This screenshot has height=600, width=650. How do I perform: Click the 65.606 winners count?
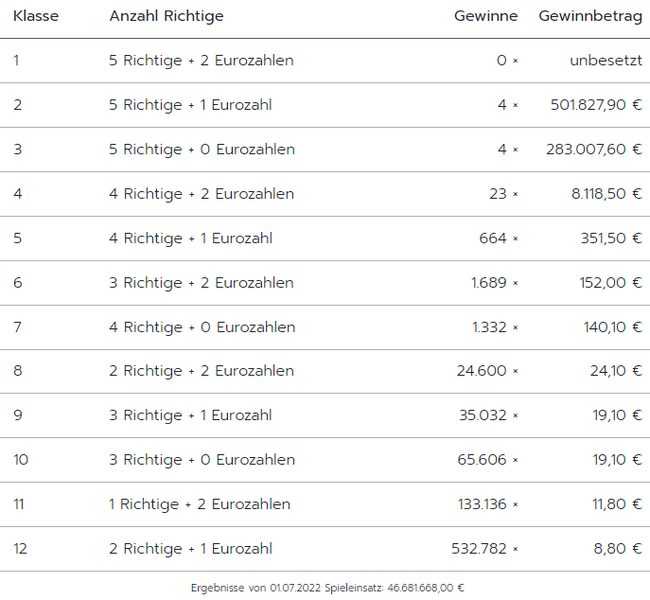[x=481, y=460]
